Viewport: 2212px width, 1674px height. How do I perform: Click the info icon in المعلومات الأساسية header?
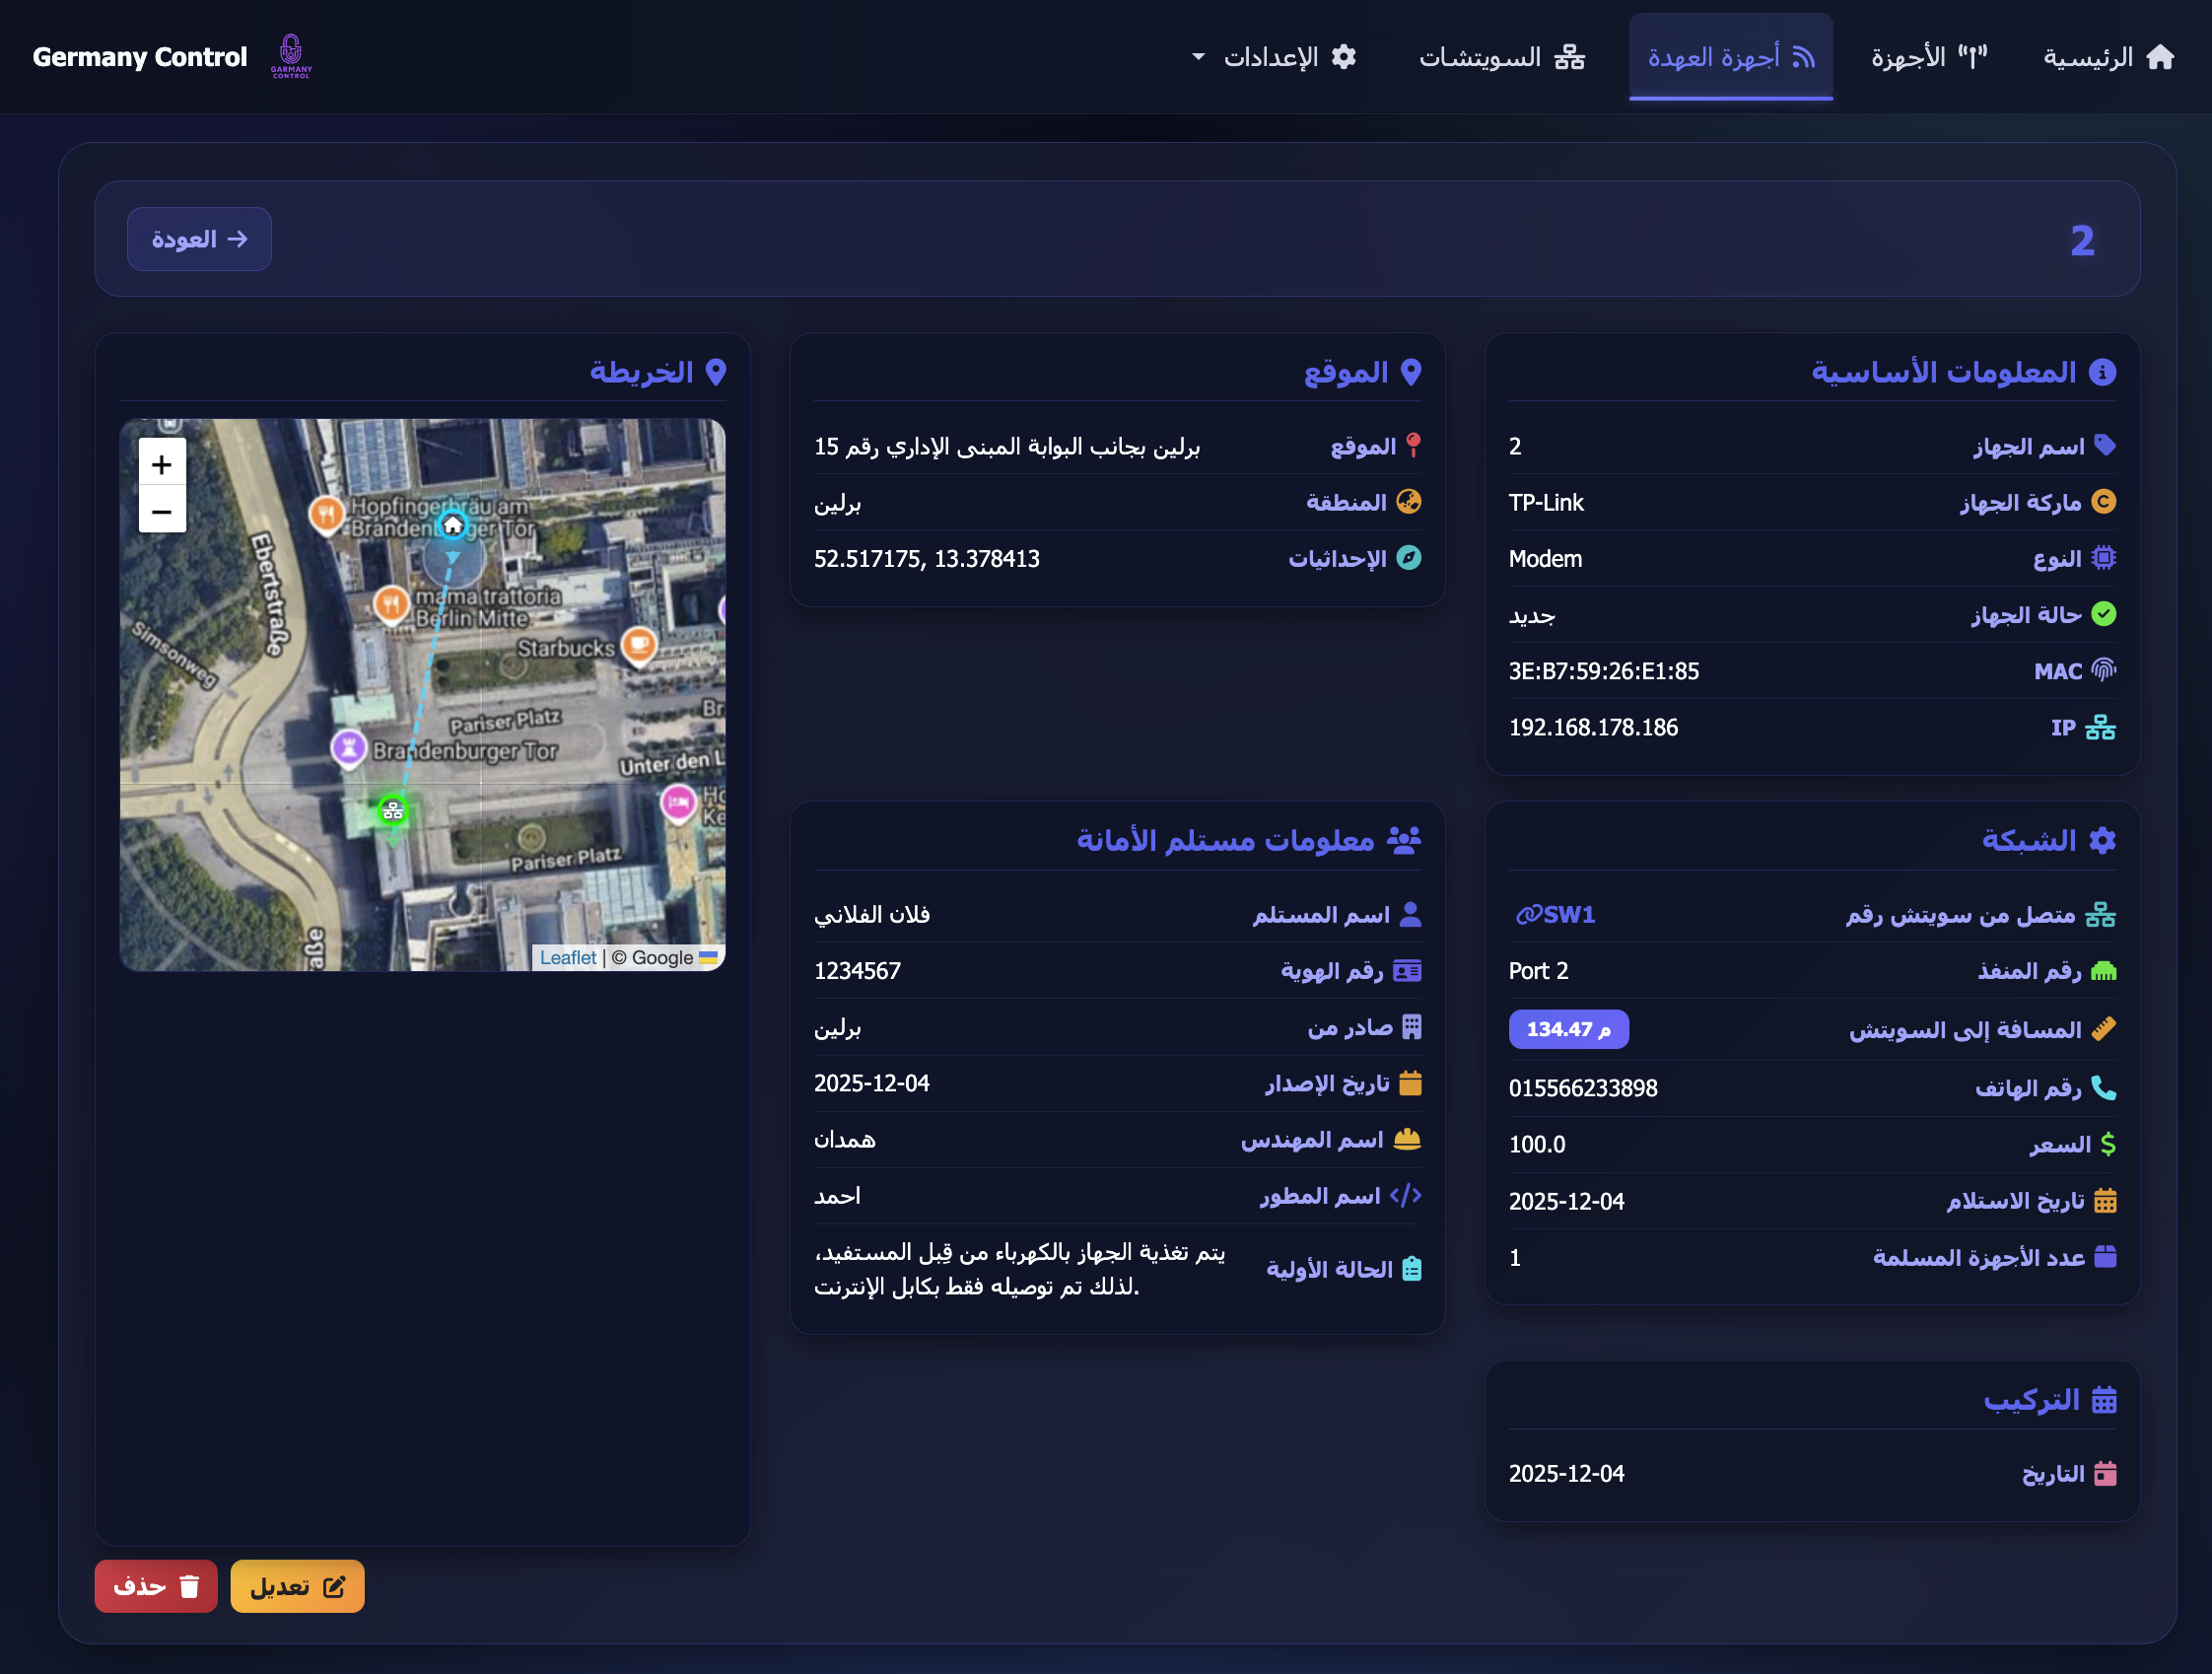click(2105, 371)
